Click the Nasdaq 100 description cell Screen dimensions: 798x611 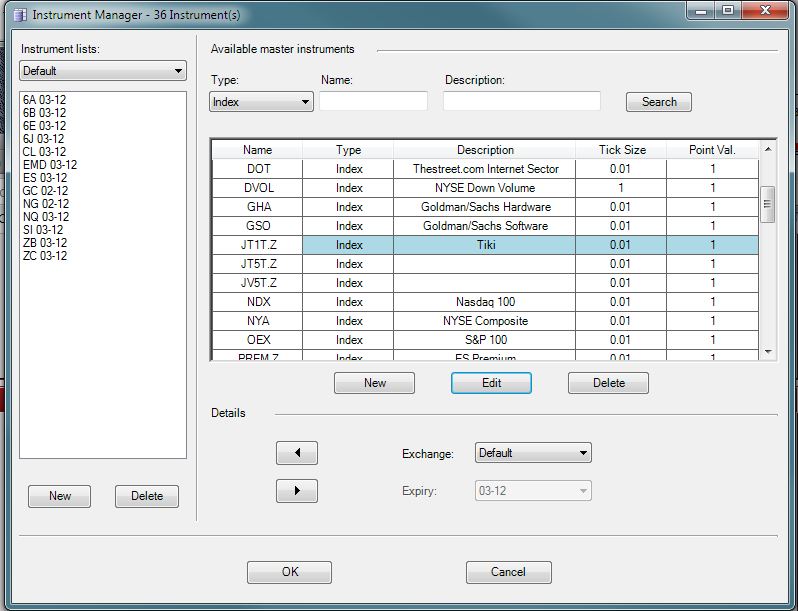(485, 302)
